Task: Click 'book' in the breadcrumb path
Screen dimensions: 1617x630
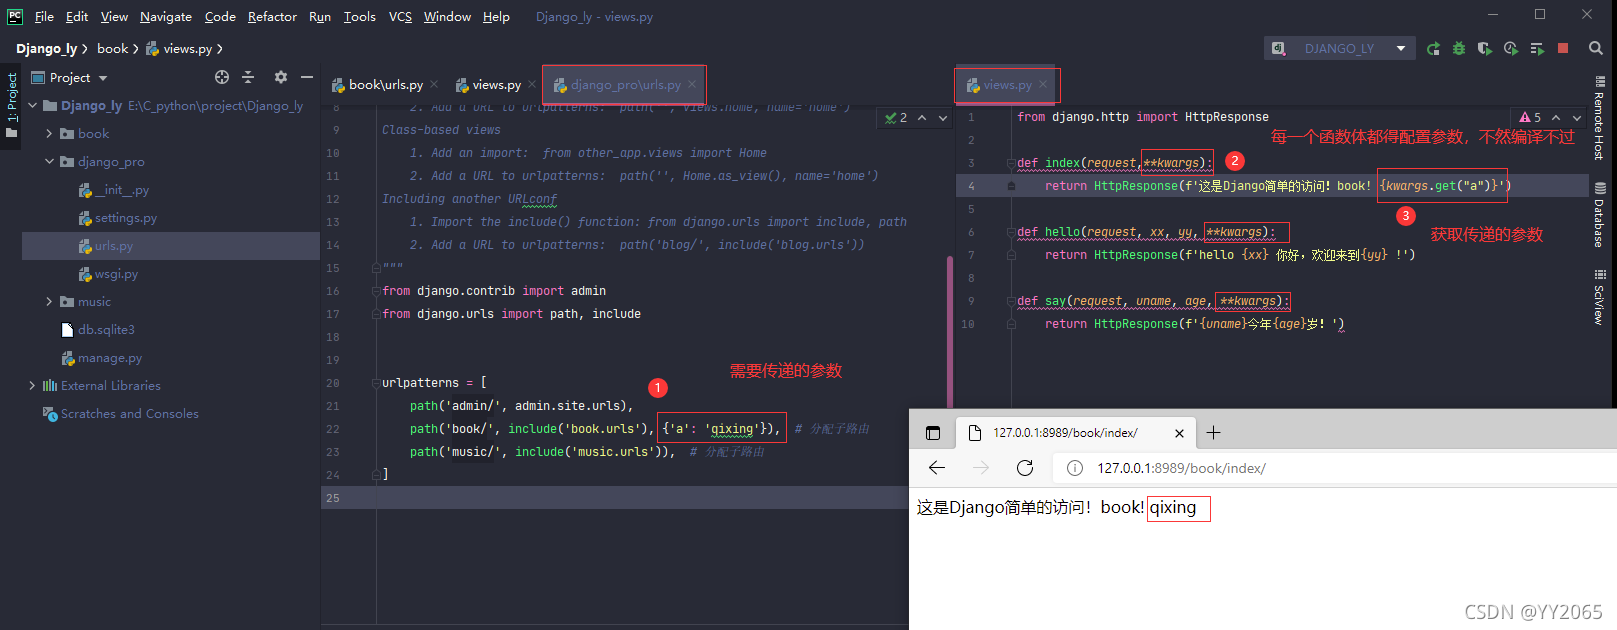Action: tap(112, 48)
